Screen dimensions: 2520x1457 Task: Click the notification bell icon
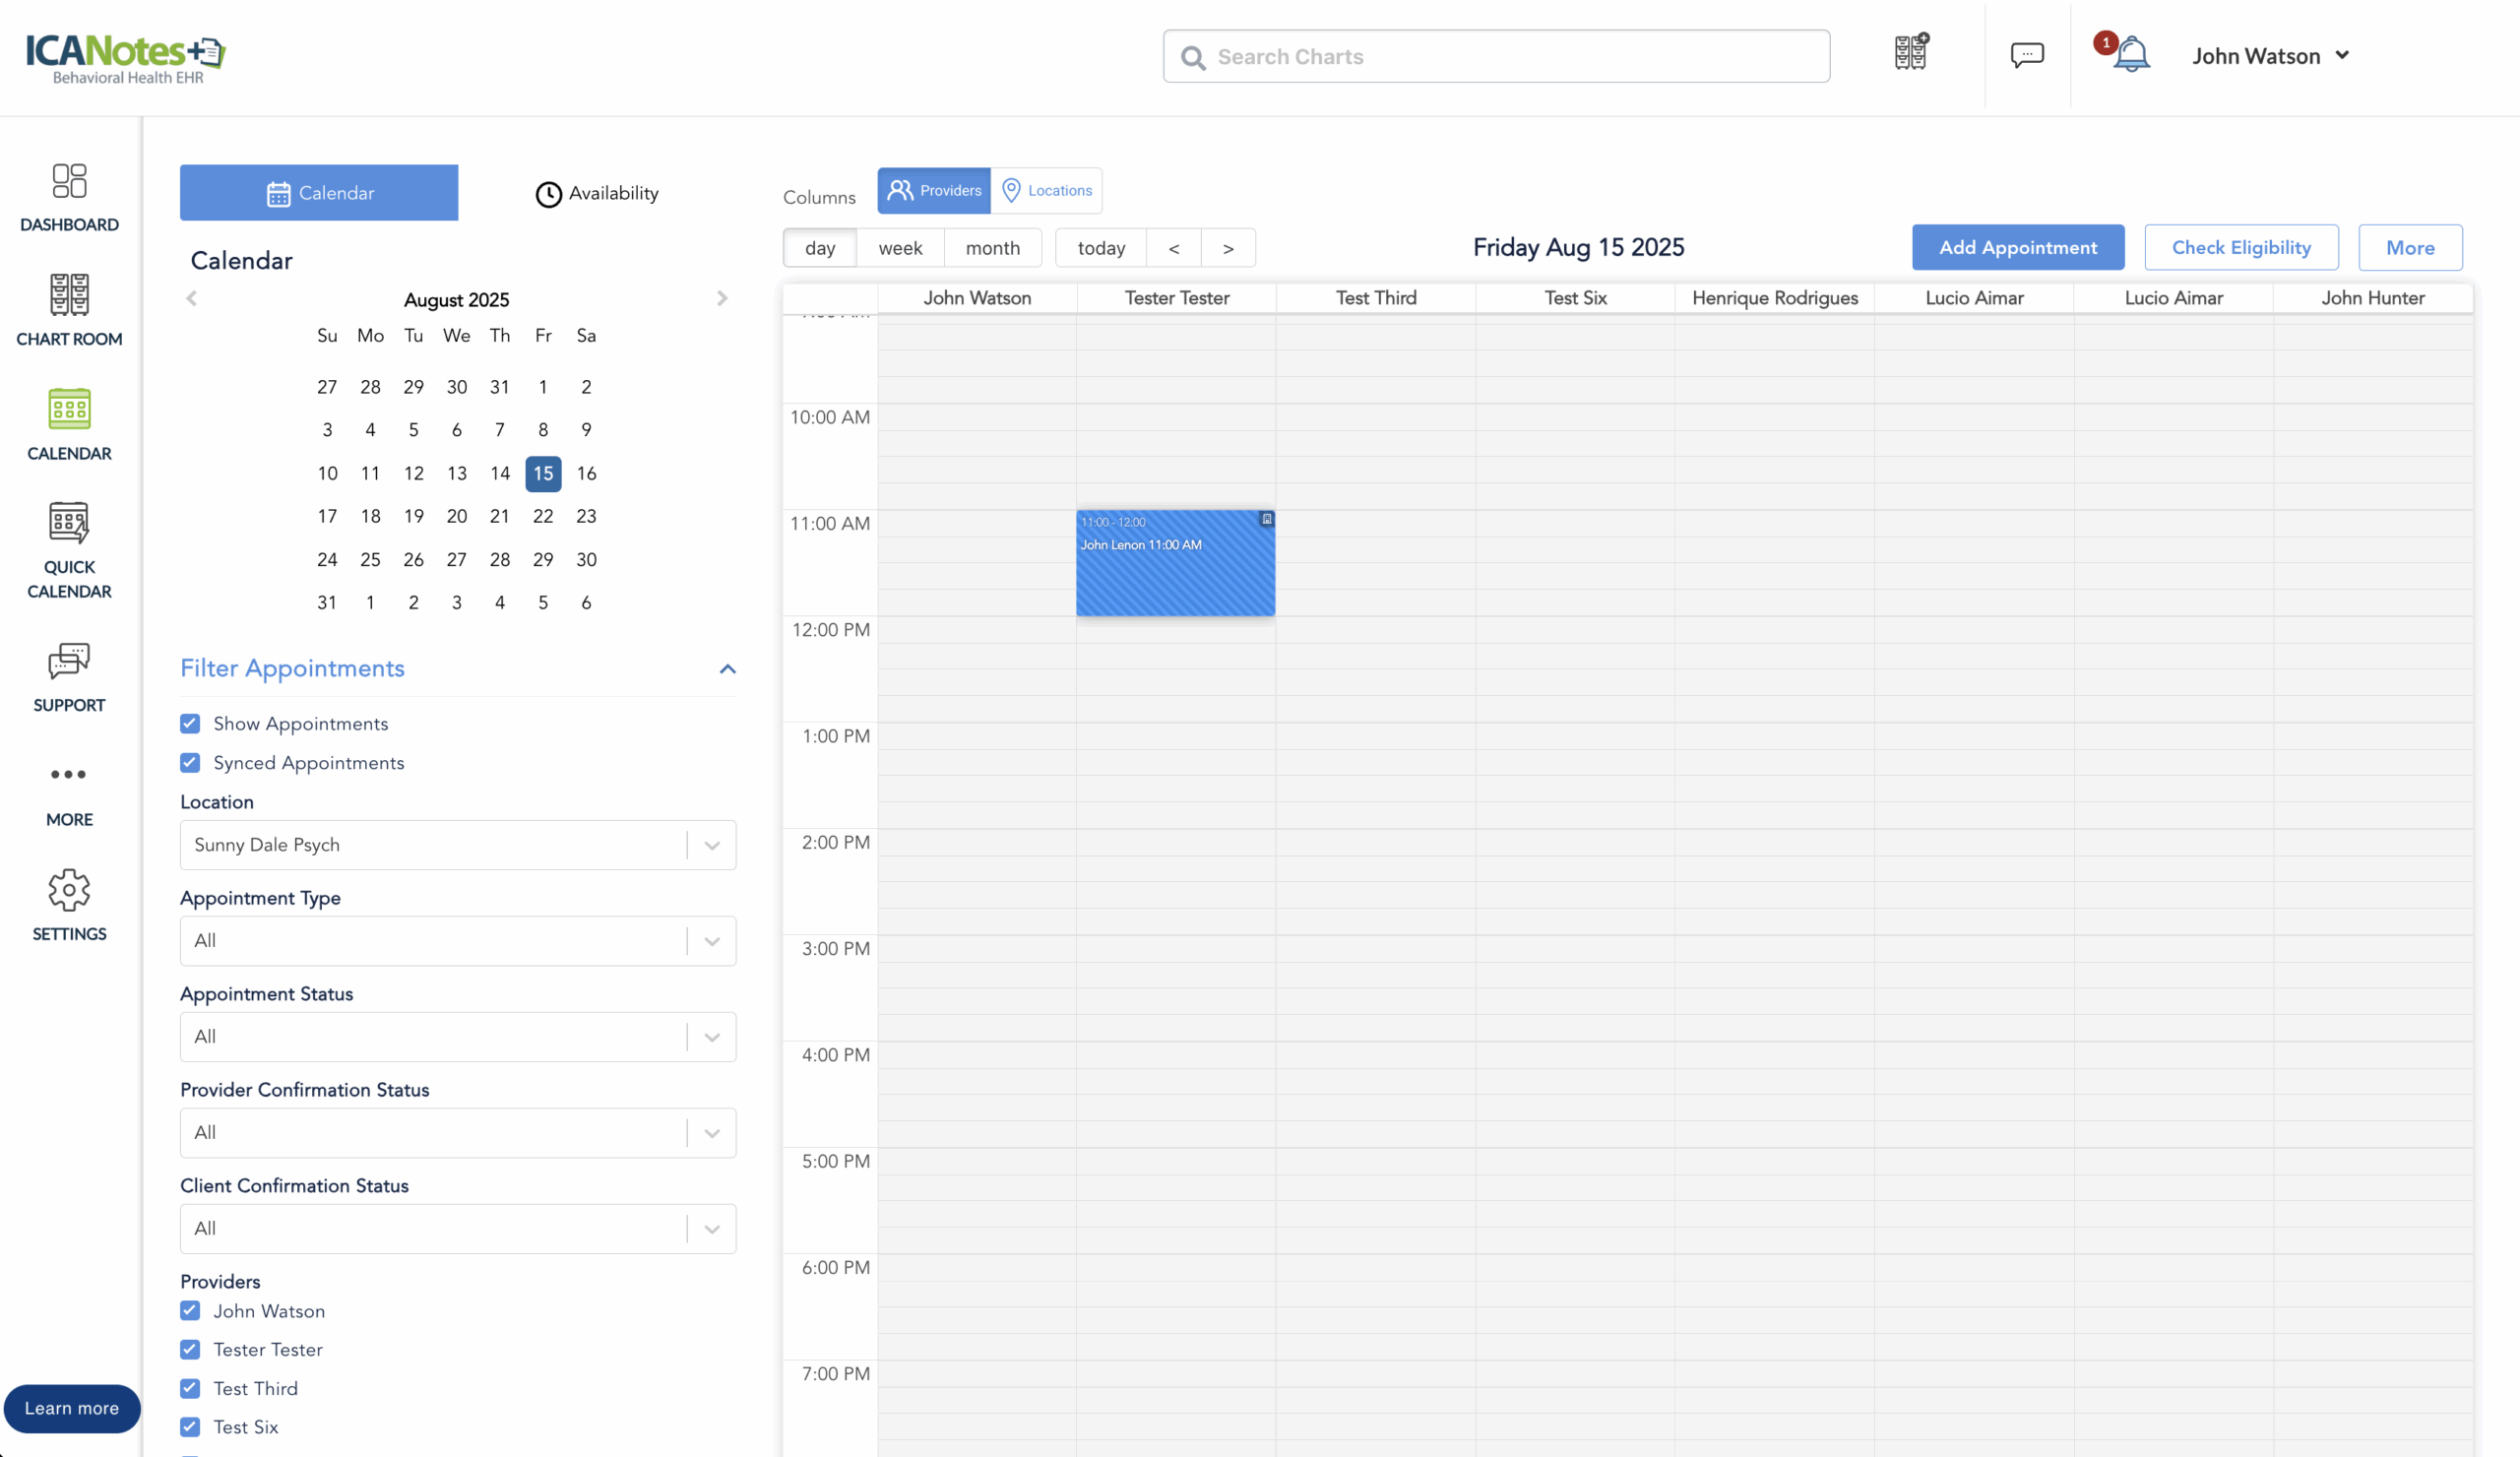tap(2130, 55)
